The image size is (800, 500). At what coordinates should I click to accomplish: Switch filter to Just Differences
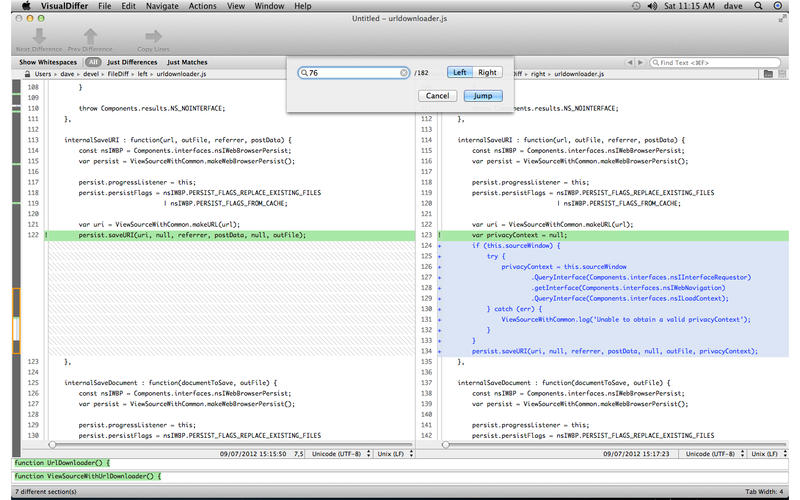tap(132, 62)
